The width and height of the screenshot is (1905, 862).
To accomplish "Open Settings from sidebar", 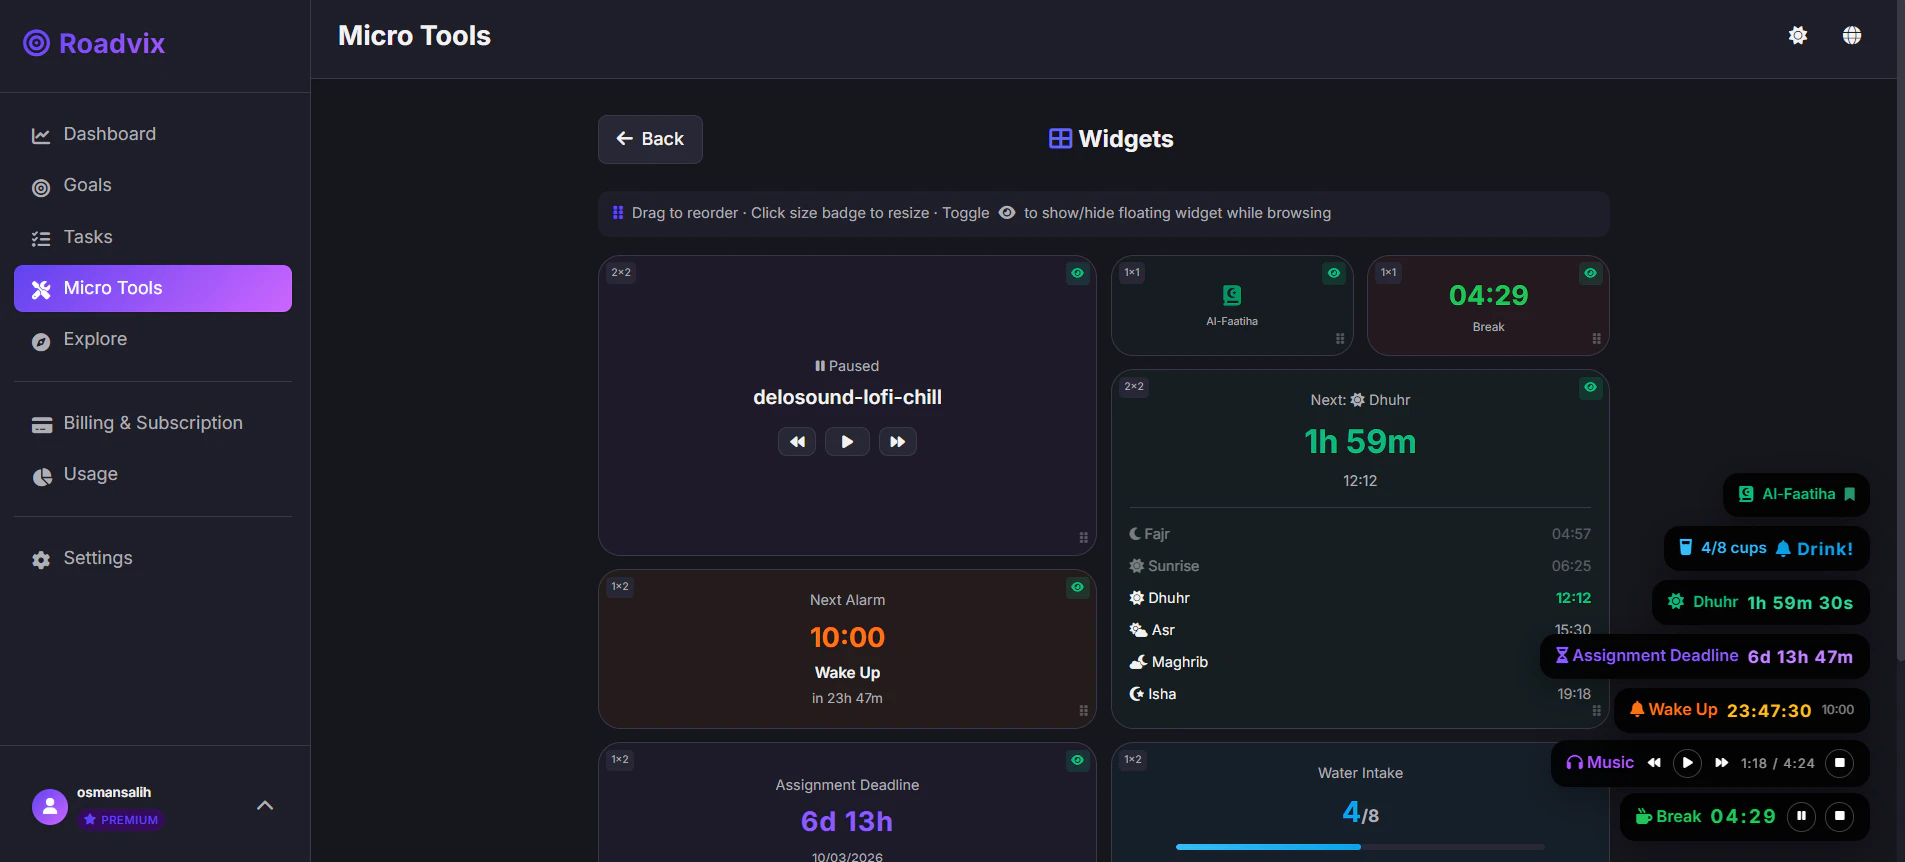I will coord(153,558).
